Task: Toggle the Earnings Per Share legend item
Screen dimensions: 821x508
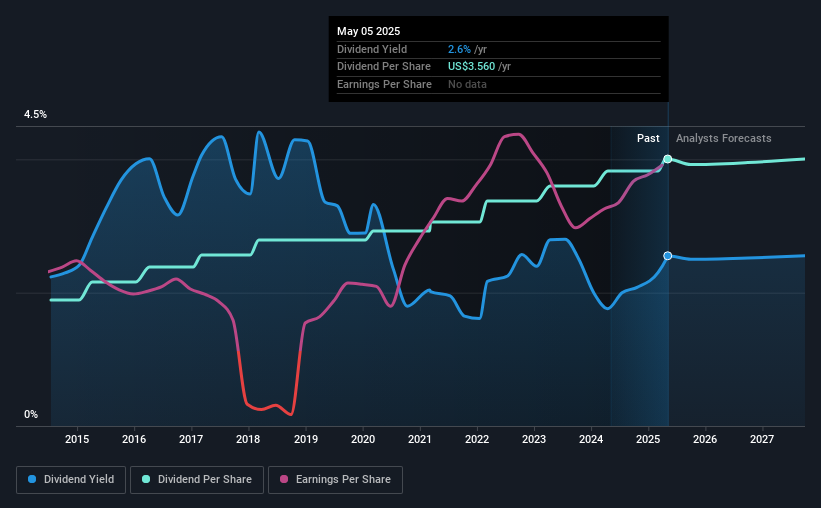Action: [x=335, y=480]
